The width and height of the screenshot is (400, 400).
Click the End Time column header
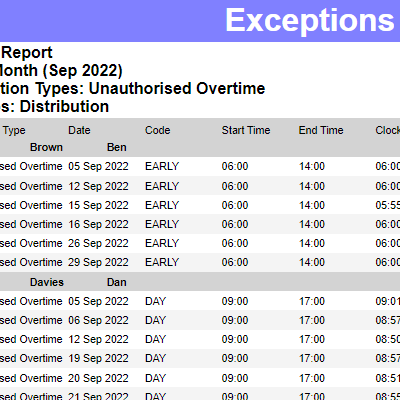click(321, 130)
